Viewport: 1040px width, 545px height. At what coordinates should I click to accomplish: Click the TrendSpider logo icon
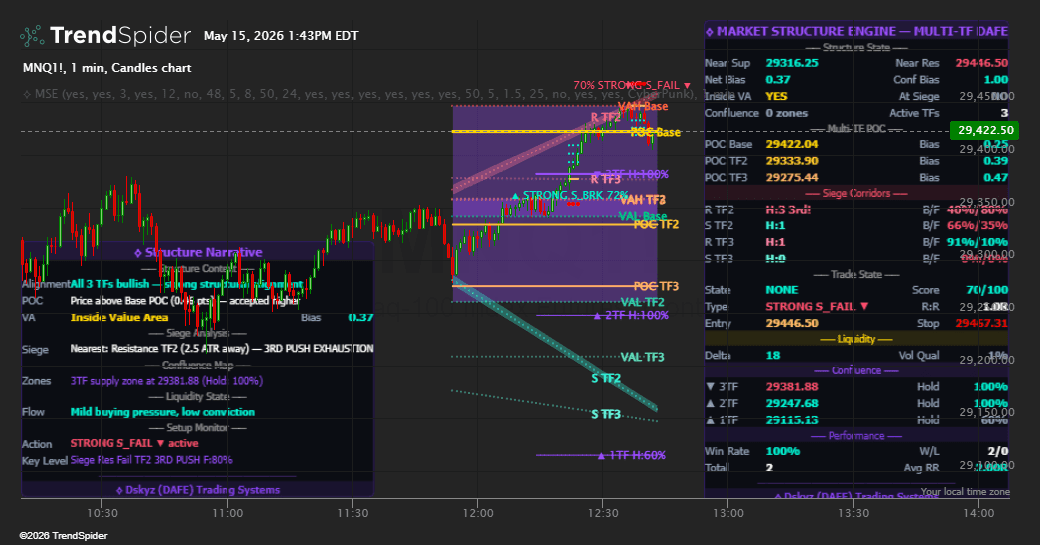[32, 35]
